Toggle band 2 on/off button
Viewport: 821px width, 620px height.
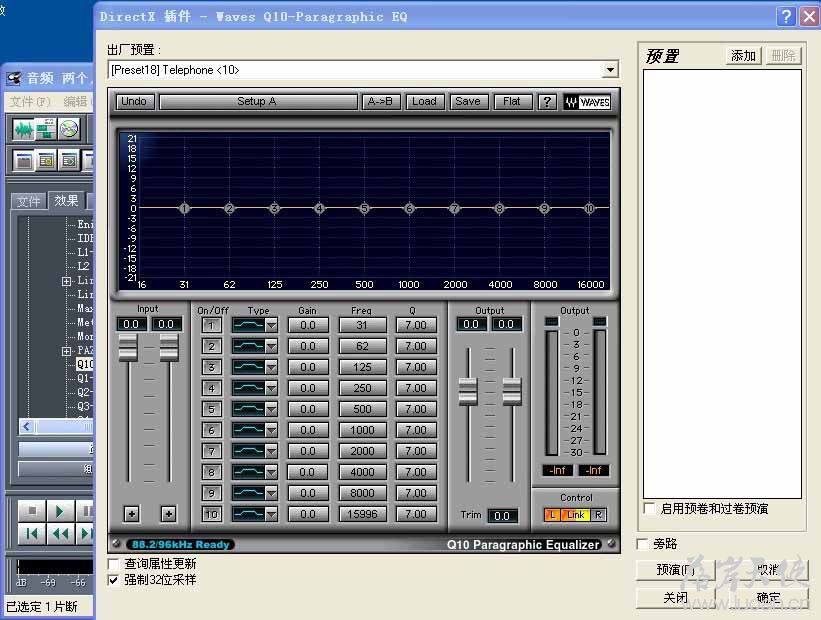point(211,346)
